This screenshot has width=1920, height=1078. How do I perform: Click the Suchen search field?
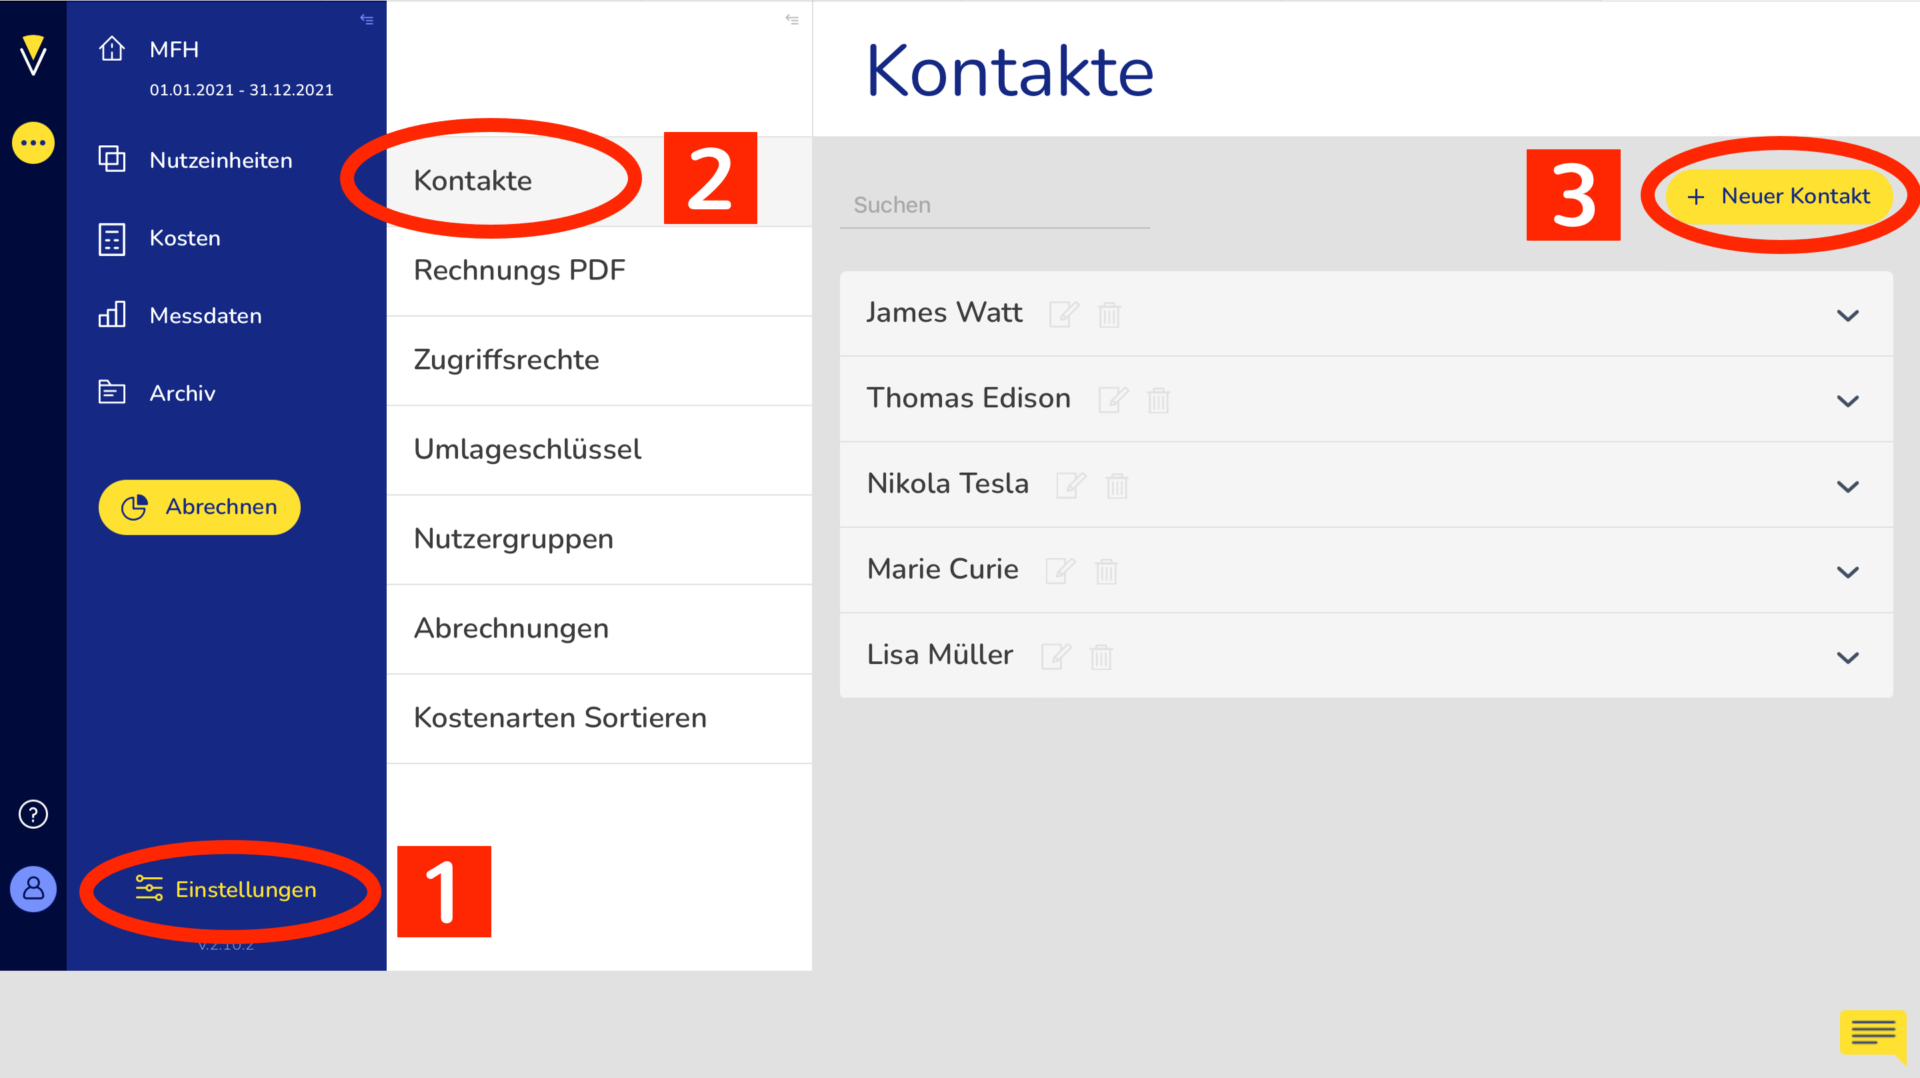coord(994,205)
